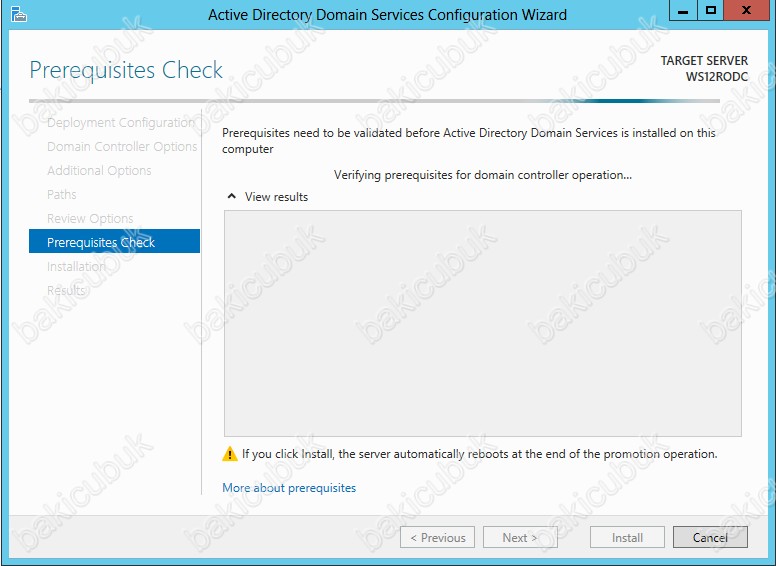Select Results step in sidebar

click(x=66, y=290)
